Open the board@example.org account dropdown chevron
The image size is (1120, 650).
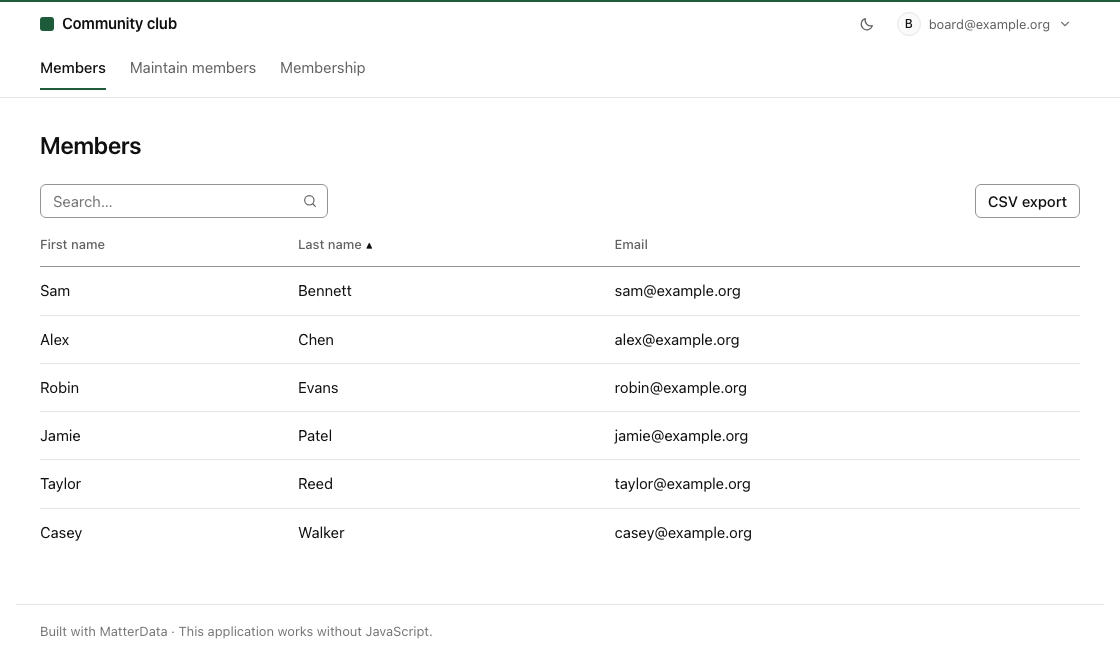click(1065, 24)
